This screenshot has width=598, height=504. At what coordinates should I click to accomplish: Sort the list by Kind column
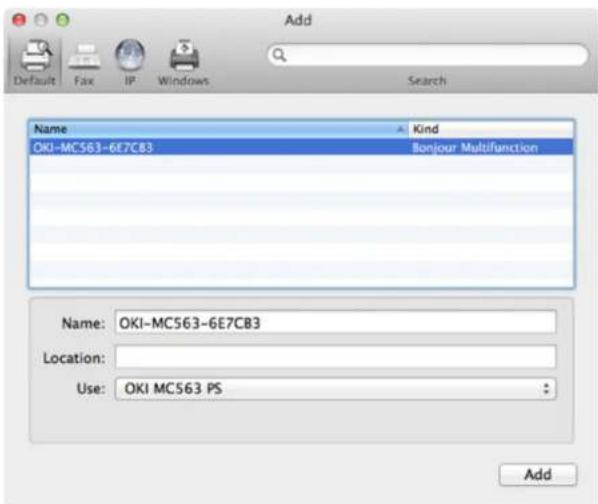pyautogui.click(x=491, y=129)
